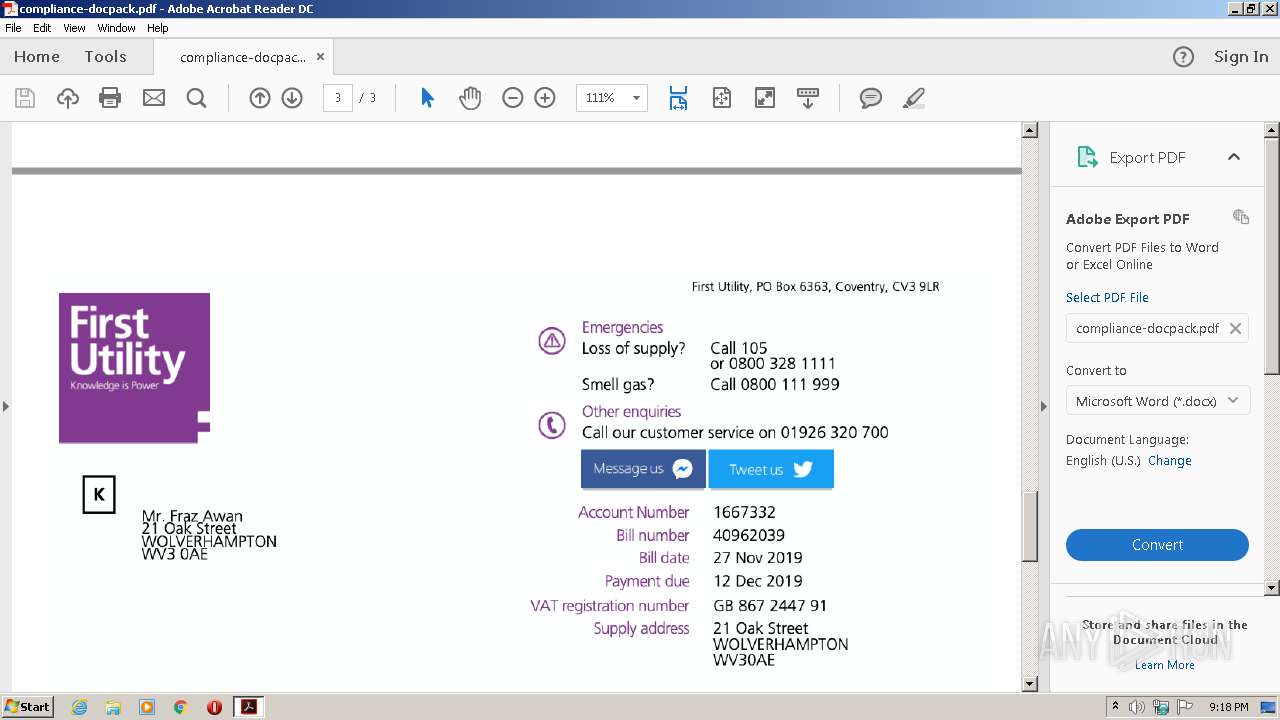Click the cloud upload icon

[x=67, y=98]
